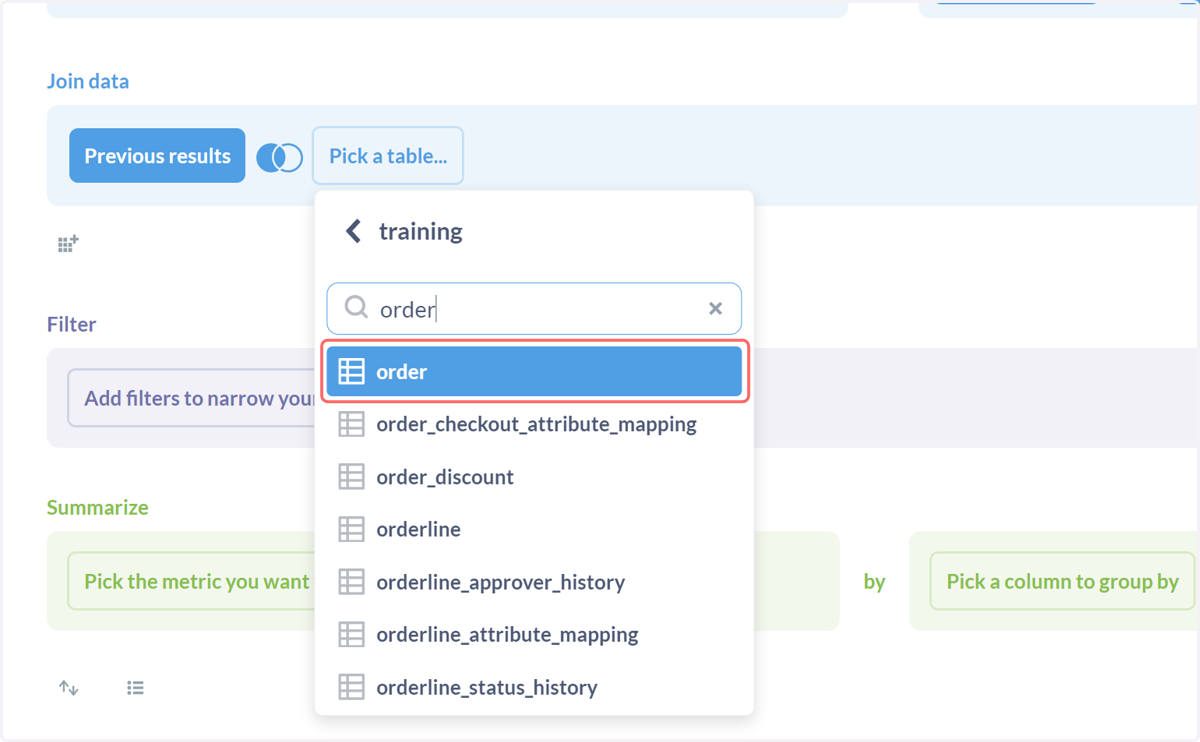Select the orderline table

click(x=534, y=529)
